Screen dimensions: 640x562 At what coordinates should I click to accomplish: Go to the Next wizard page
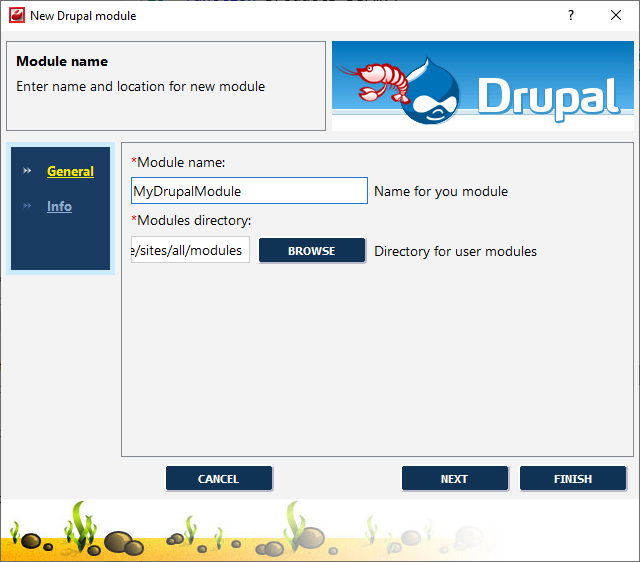pyautogui.click(x=455, y=478)
